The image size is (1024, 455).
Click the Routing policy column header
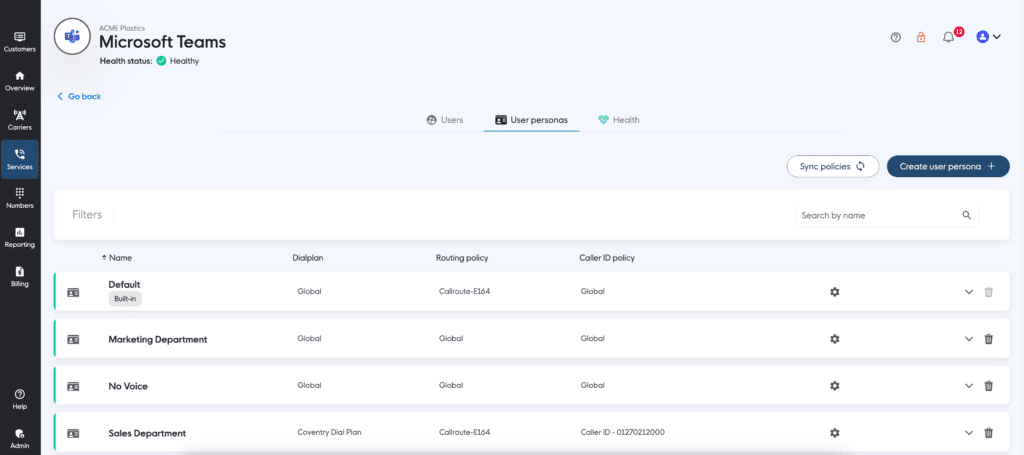(x=462, y=258)
